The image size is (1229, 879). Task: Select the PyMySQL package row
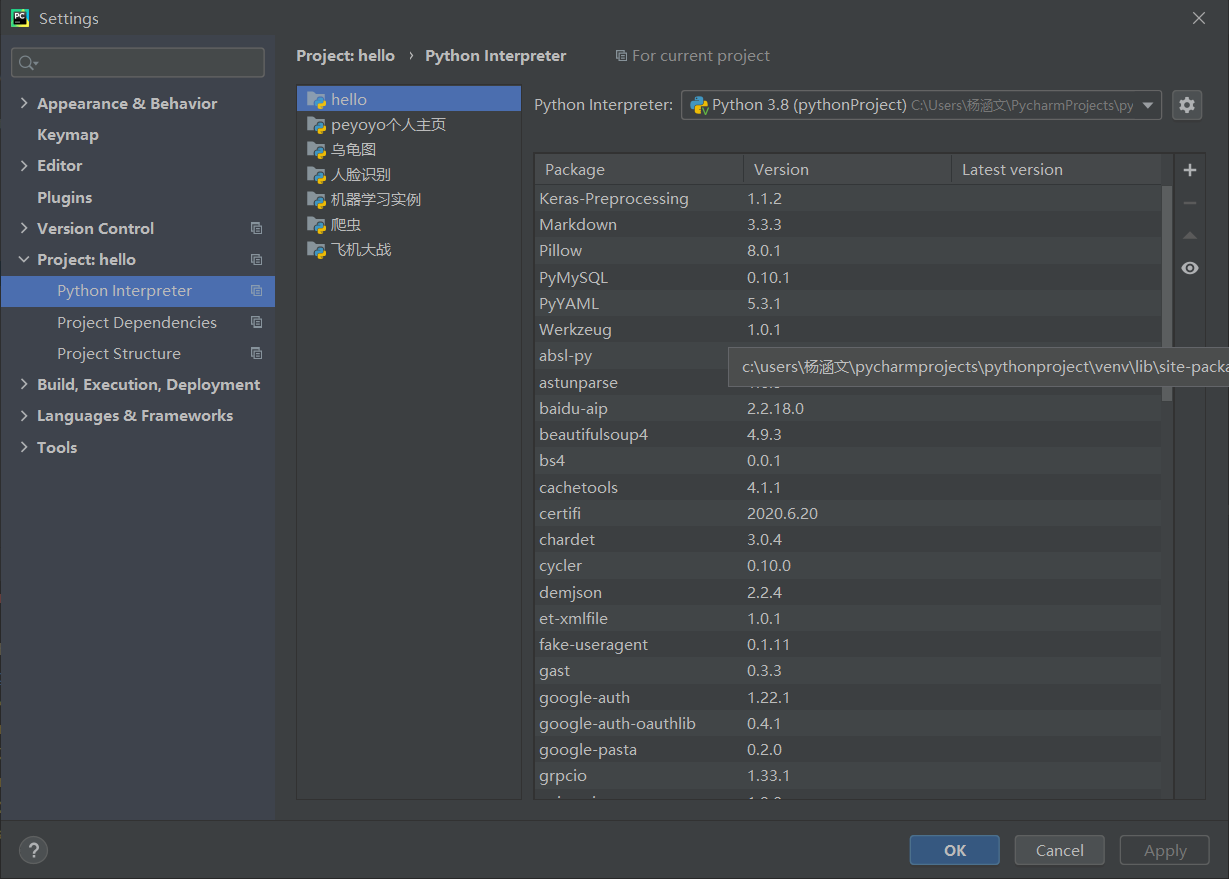(x=848, y=277)
